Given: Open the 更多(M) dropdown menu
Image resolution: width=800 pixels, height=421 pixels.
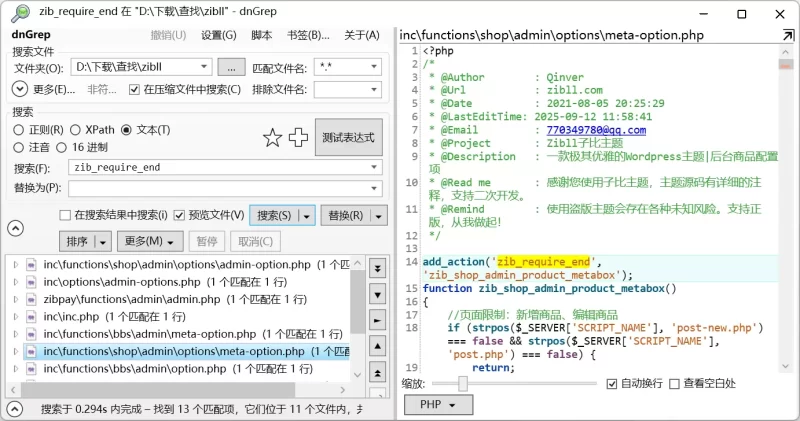Looking at the screenshot, I should click(x=150, y=241).
